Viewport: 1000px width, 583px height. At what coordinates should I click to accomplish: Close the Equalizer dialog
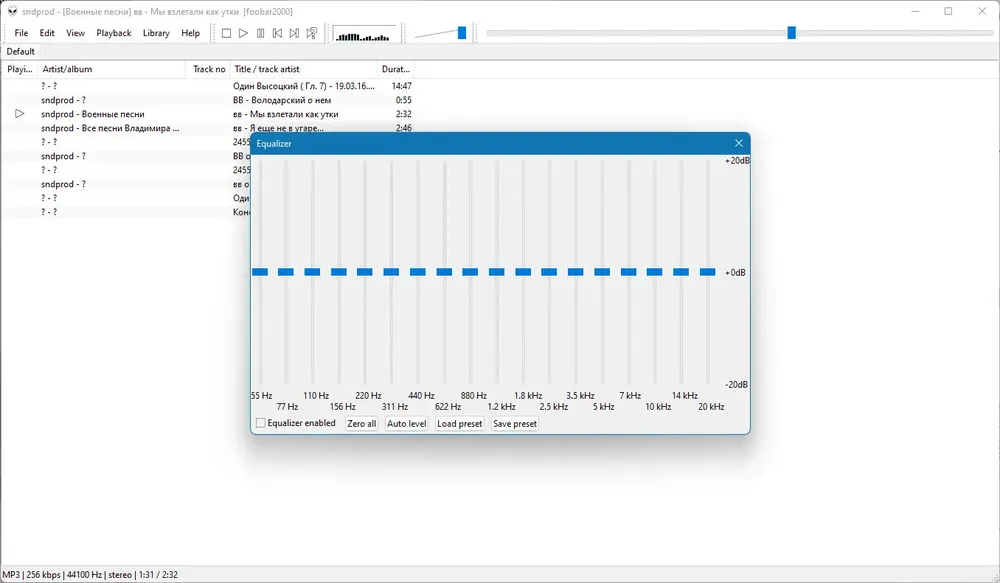coord(739,144)
